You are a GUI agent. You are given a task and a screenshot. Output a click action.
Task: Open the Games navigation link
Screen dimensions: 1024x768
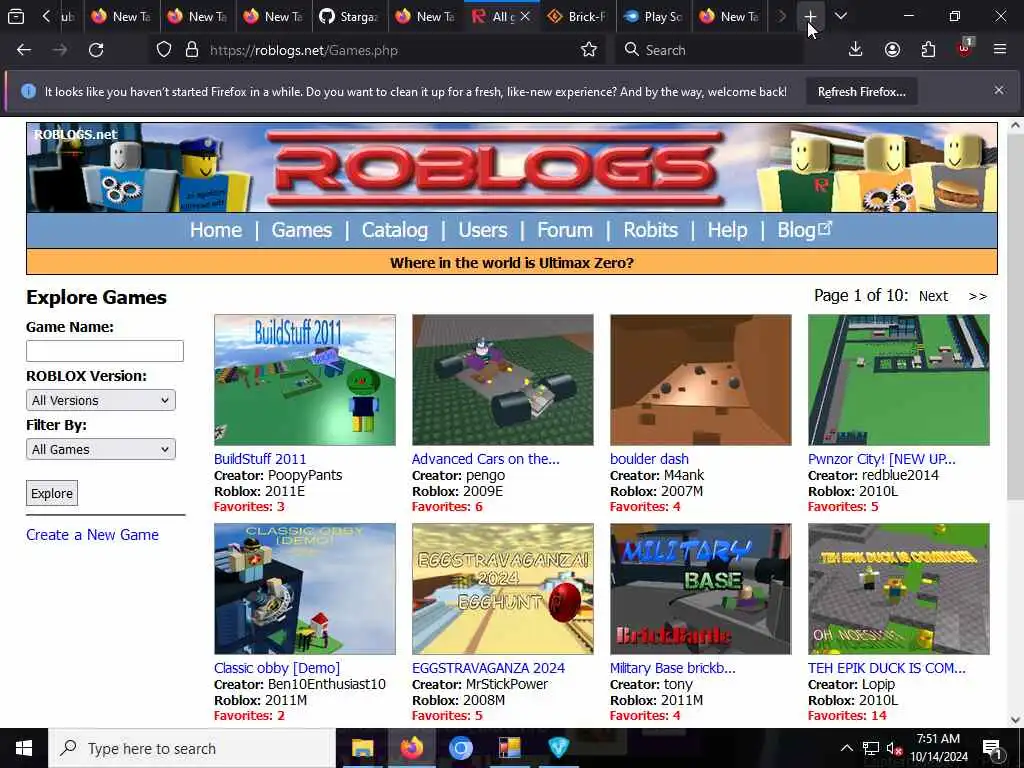tap(302, 230)
